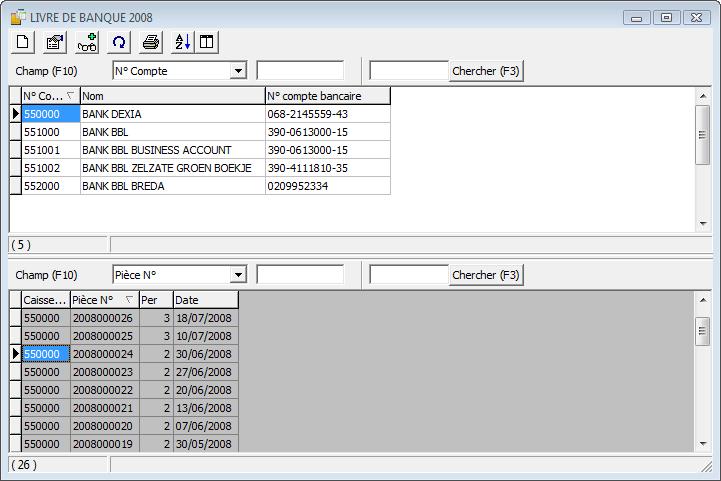The height and width of the screenshot is (481, 721).
Task: Click the Caisse... column header
Action: (46, 300)
